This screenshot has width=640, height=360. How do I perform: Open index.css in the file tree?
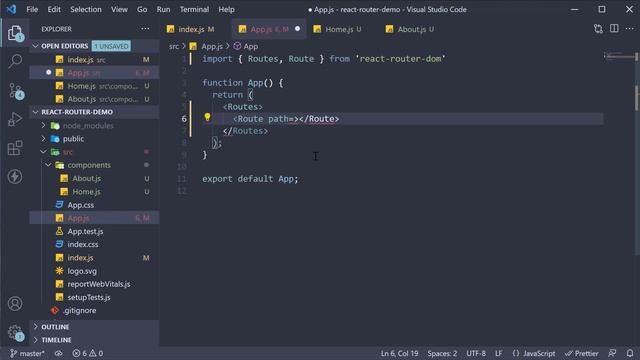pos(94,244)
